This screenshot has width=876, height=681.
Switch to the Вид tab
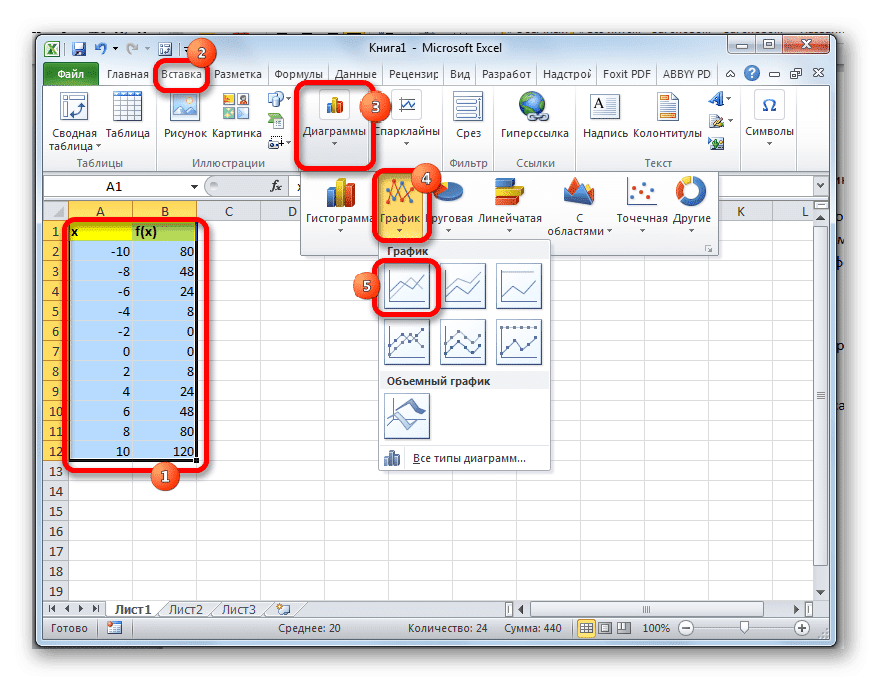pos(460,74)
